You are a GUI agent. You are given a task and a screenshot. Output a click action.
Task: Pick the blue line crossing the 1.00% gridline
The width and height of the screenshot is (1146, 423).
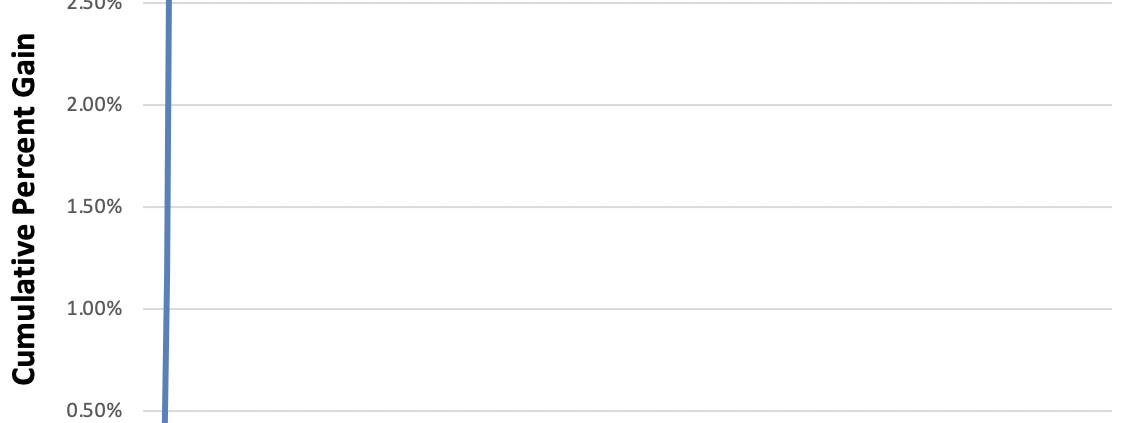(x=166, y=309)
